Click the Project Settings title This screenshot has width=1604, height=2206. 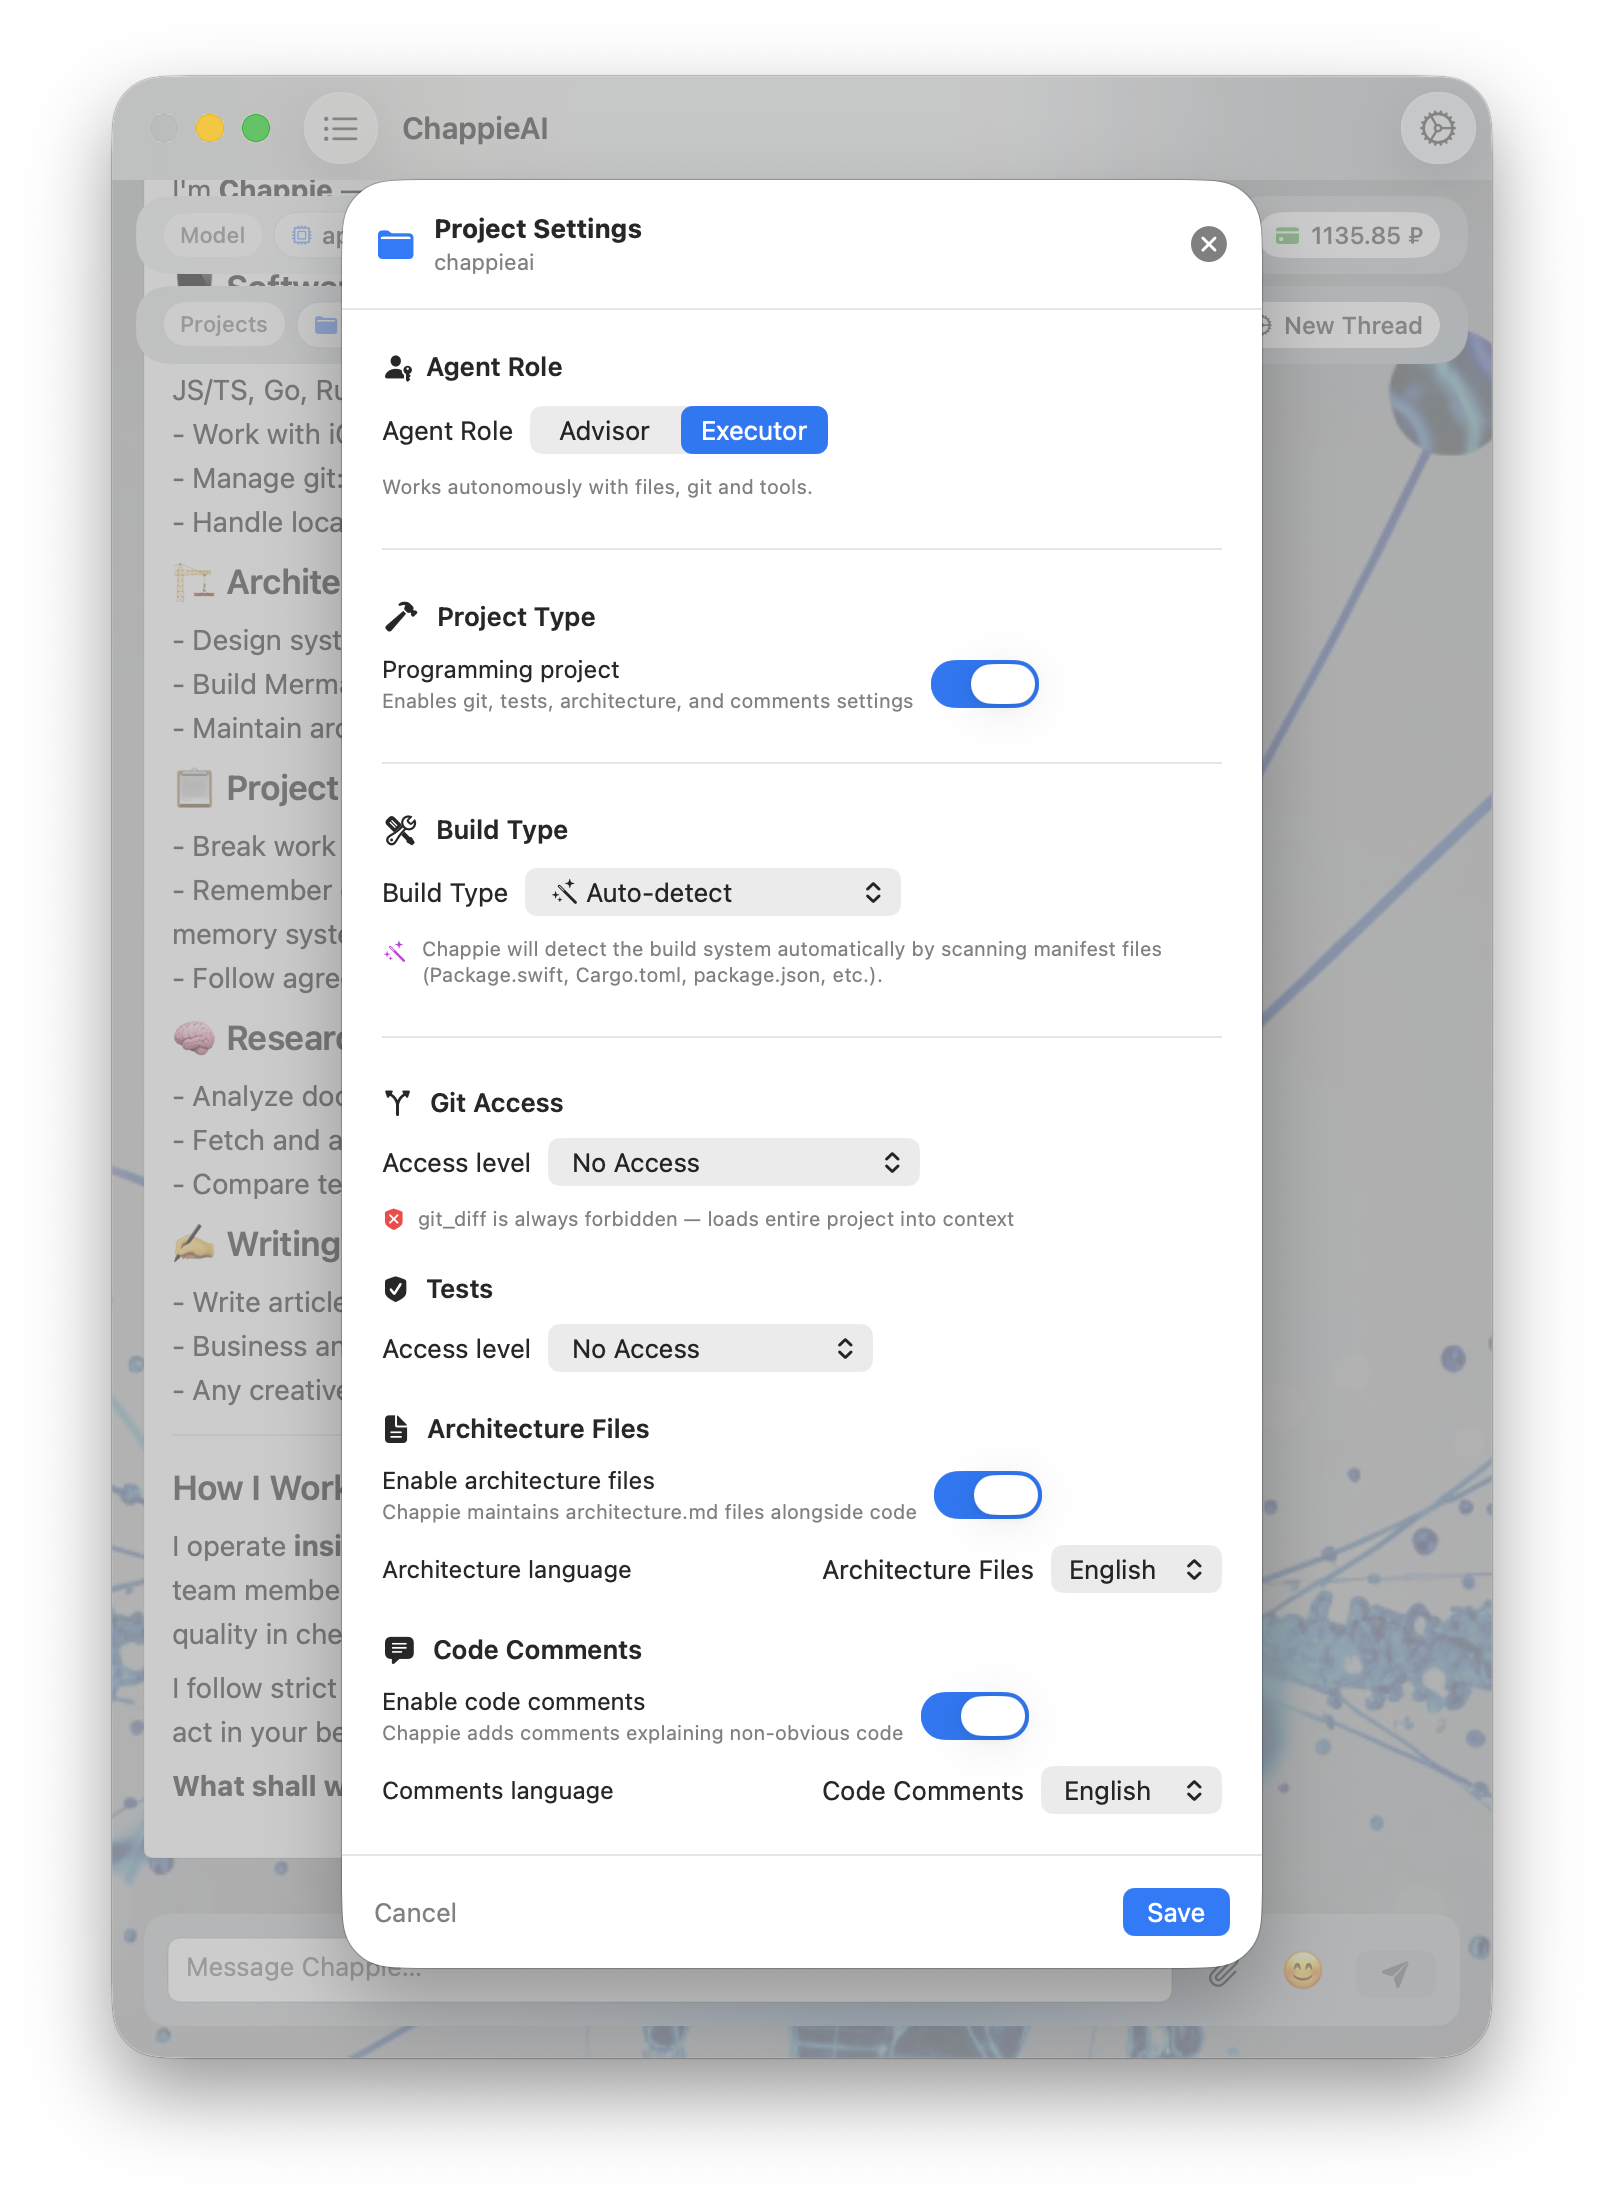pos(538,229)
